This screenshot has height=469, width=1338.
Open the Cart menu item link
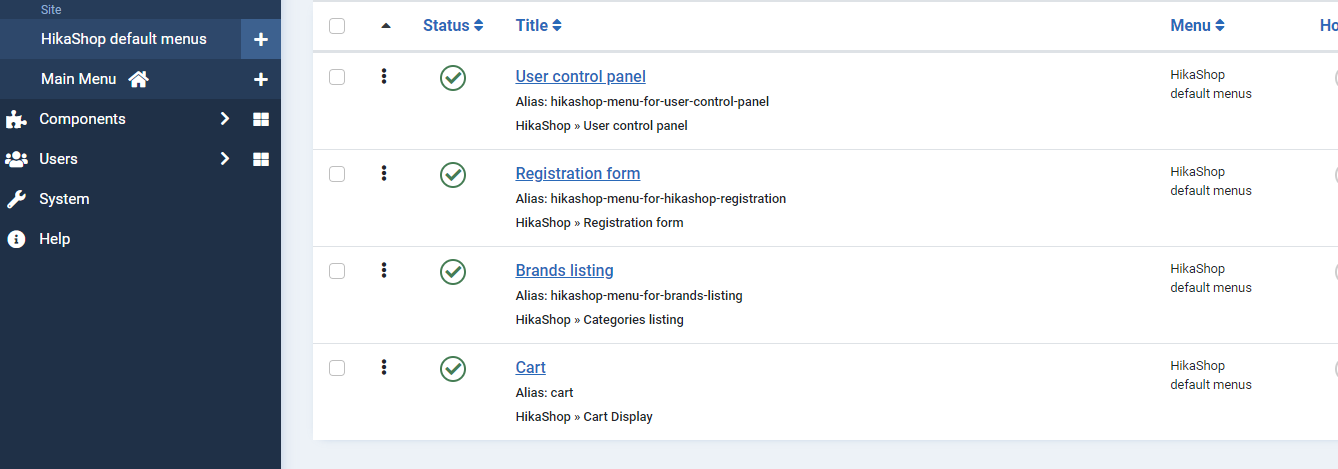tap(530, 367)
